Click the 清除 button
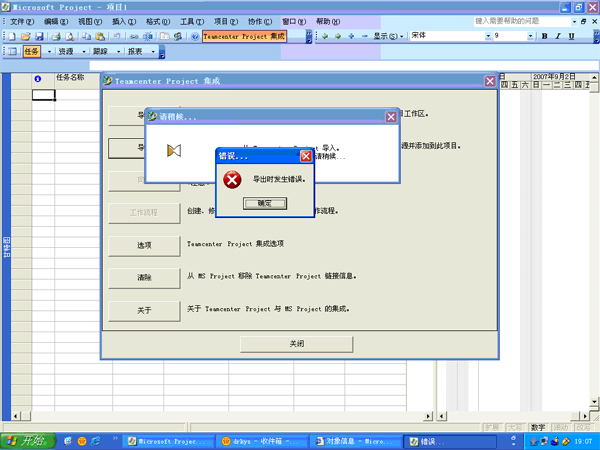The image size is (600, 450). point(144,278)
